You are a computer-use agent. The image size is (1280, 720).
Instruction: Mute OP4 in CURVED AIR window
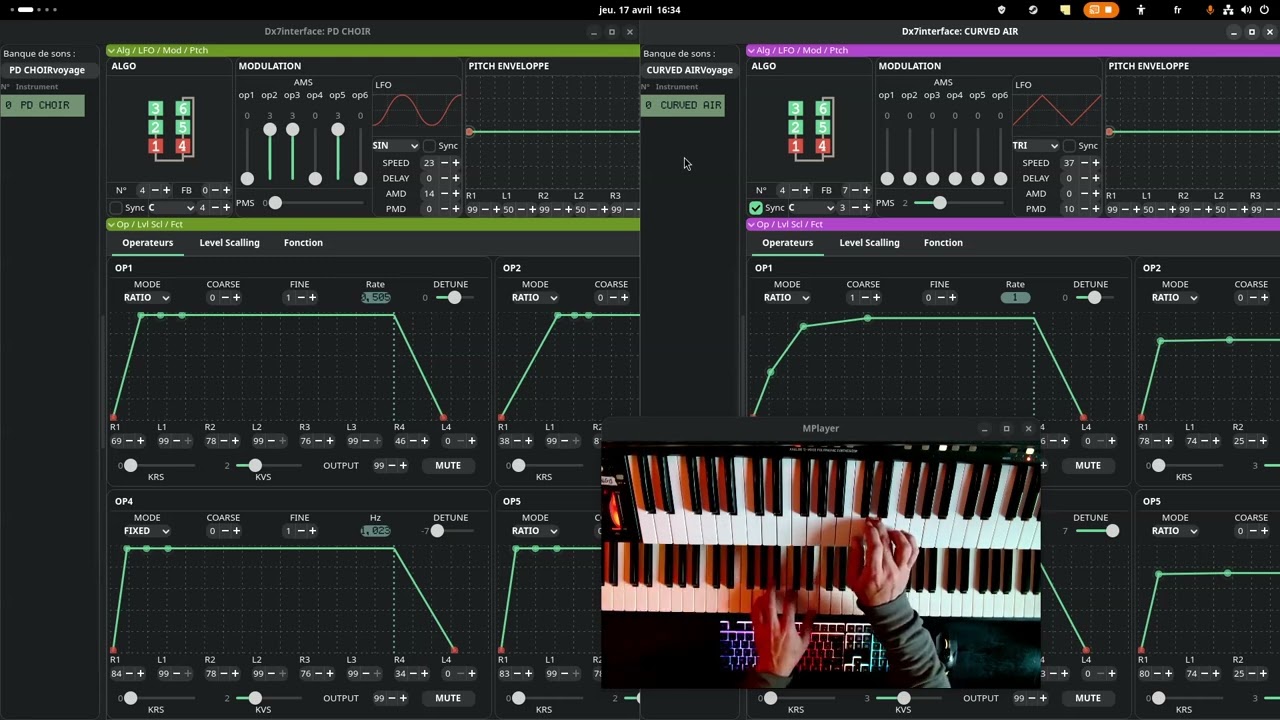pyautogui.click(x=1088, y=698)
